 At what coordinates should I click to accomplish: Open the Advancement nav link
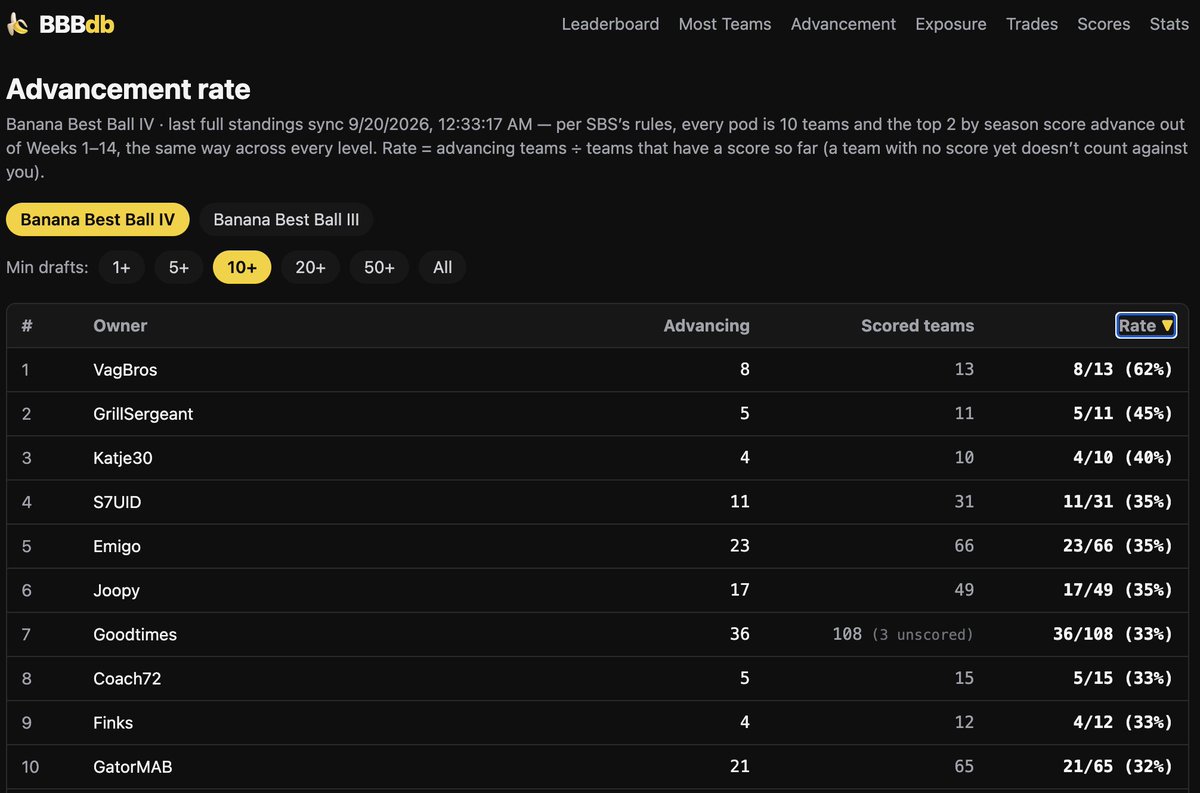pyautogui.click(x=843, y=24)
